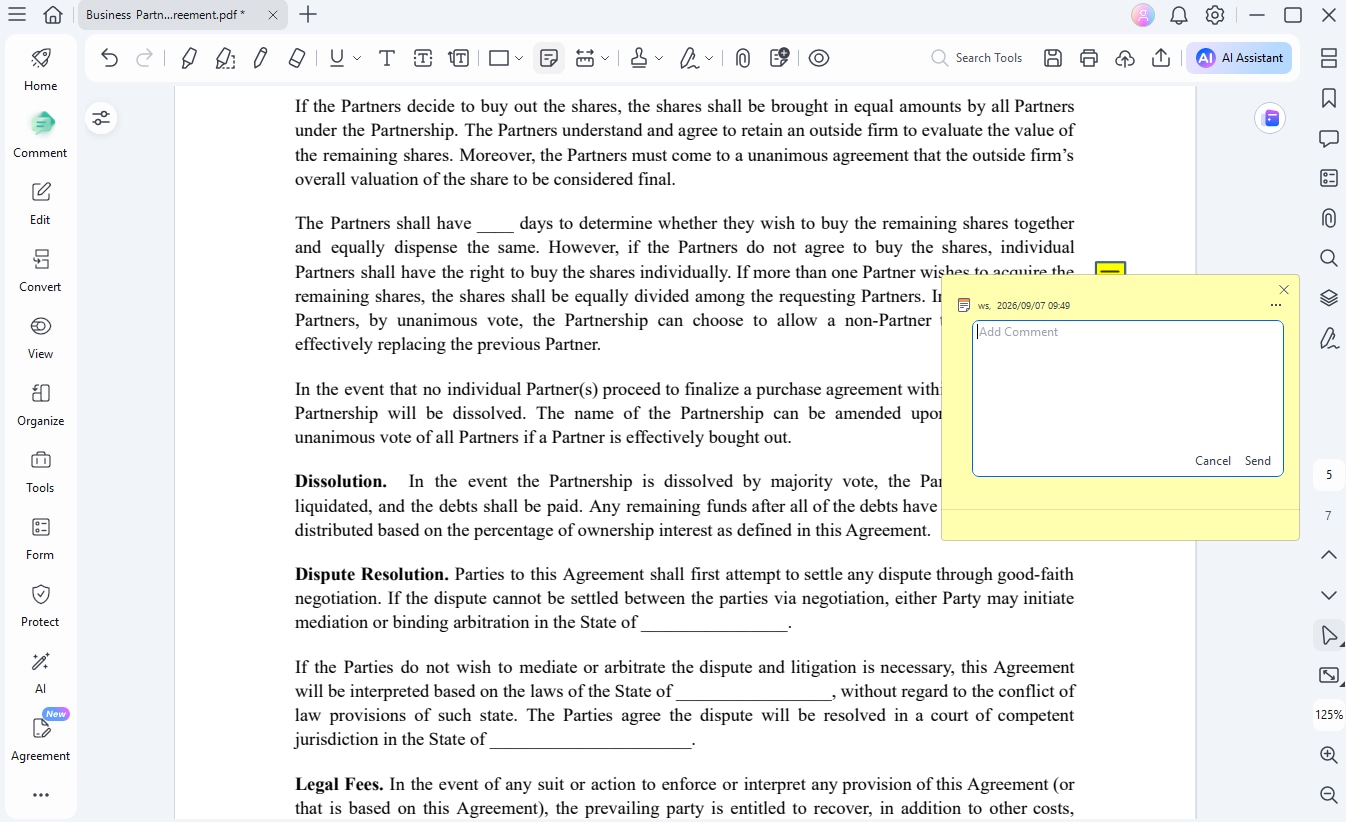Go to next page down chevron
Screen dimensions: 1346x822
pyautogui.click(x=1329, y=595)
